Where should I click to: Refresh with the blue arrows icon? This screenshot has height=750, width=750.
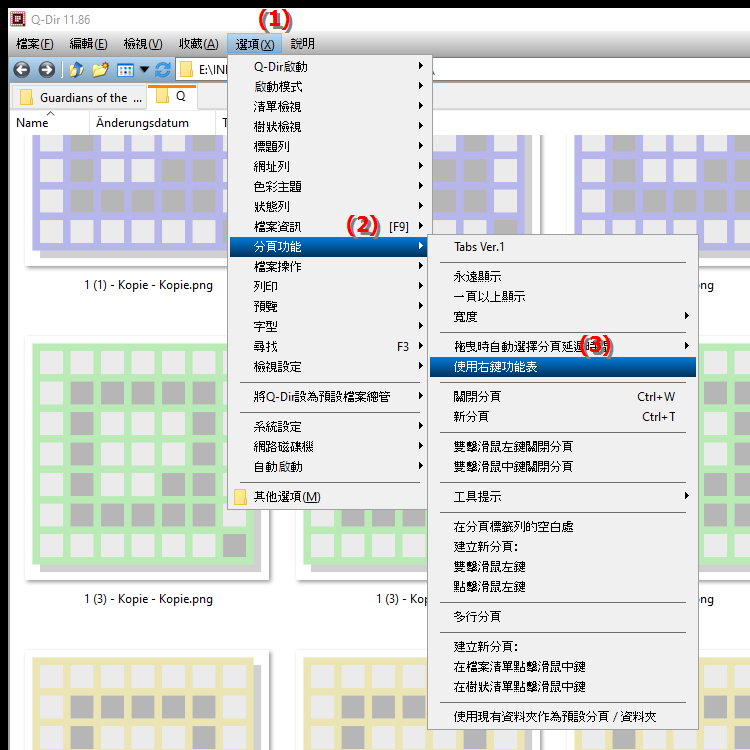click(x=163, y=70)
